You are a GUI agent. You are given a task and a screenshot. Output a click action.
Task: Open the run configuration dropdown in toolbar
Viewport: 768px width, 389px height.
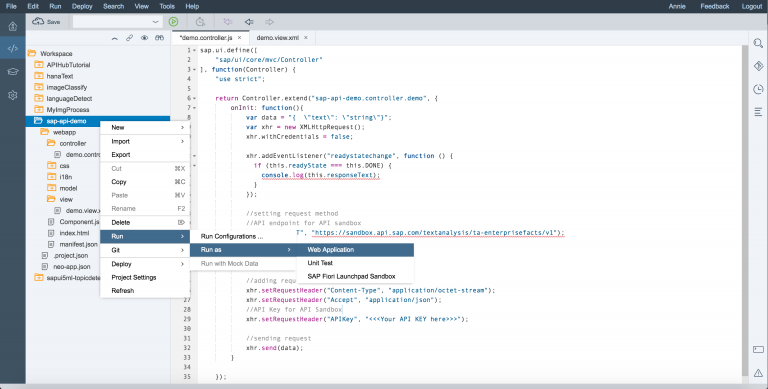click(118, 22)
